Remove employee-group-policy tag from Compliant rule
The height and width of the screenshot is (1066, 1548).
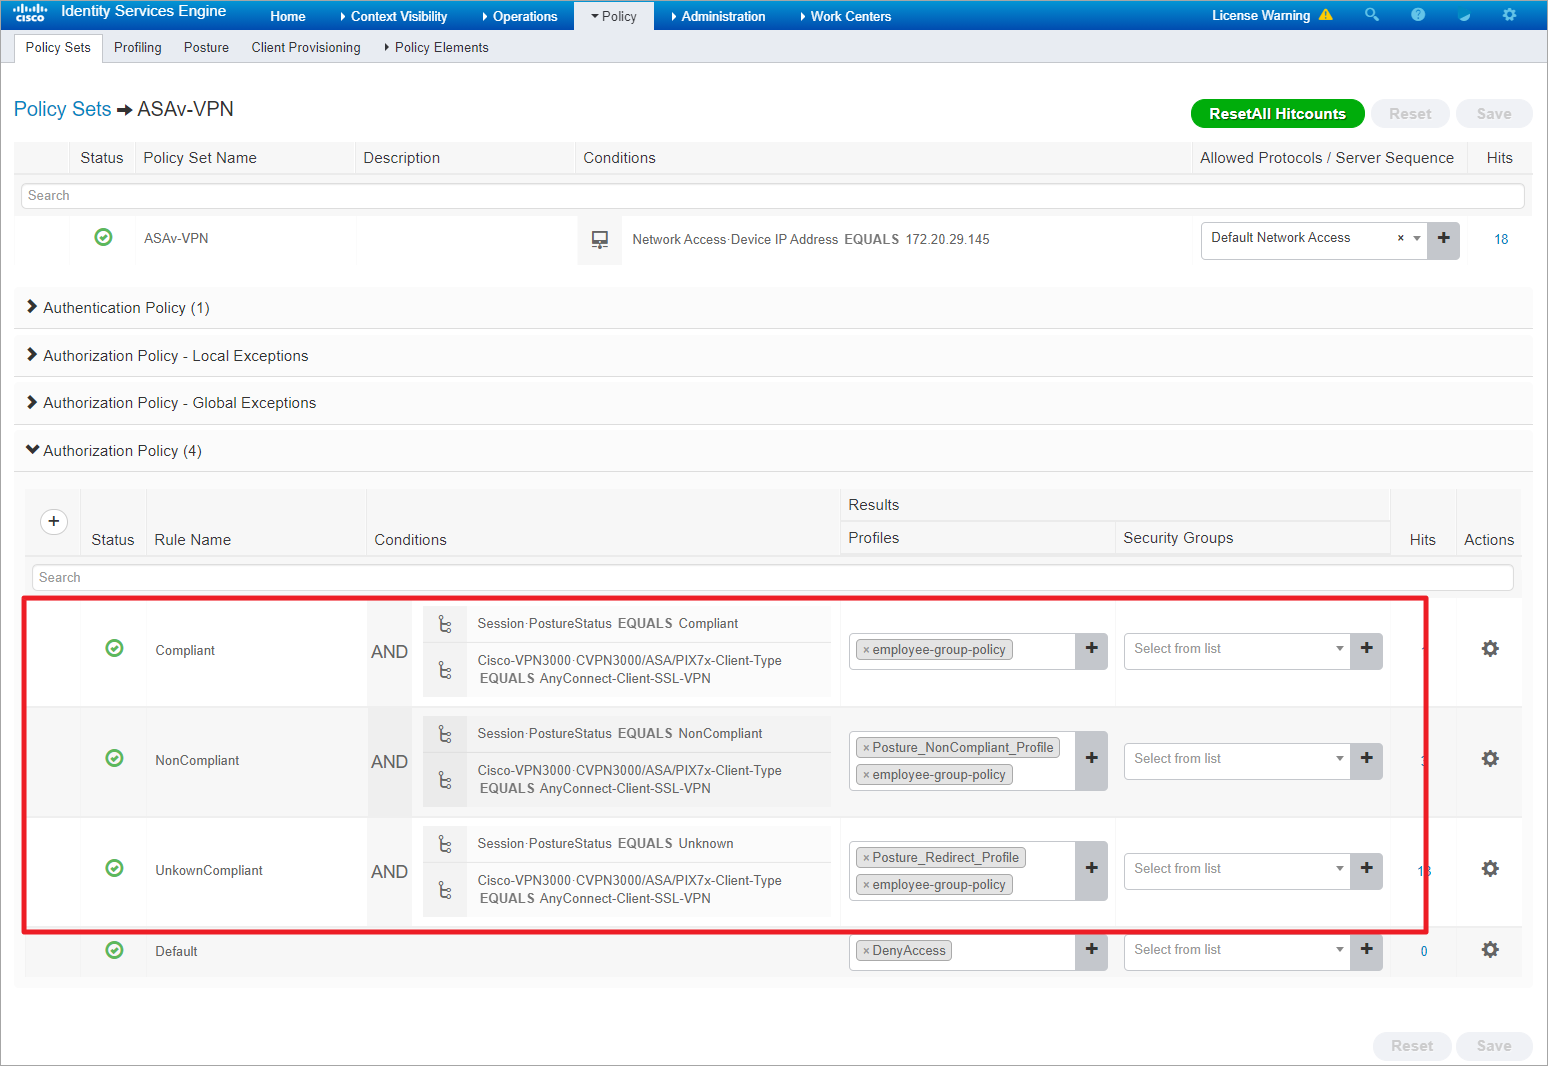pyautogui.click(x=866, y=650)
